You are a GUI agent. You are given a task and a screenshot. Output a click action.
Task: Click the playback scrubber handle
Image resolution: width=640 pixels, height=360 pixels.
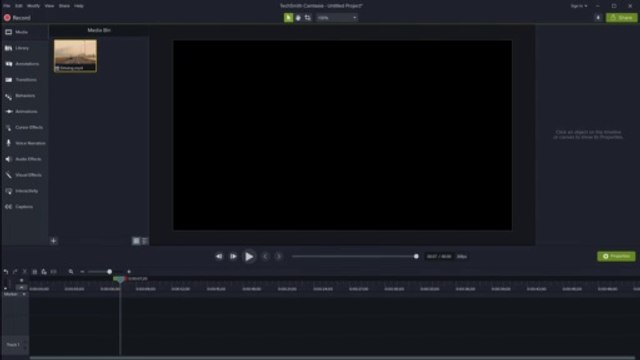click(416, 256)
